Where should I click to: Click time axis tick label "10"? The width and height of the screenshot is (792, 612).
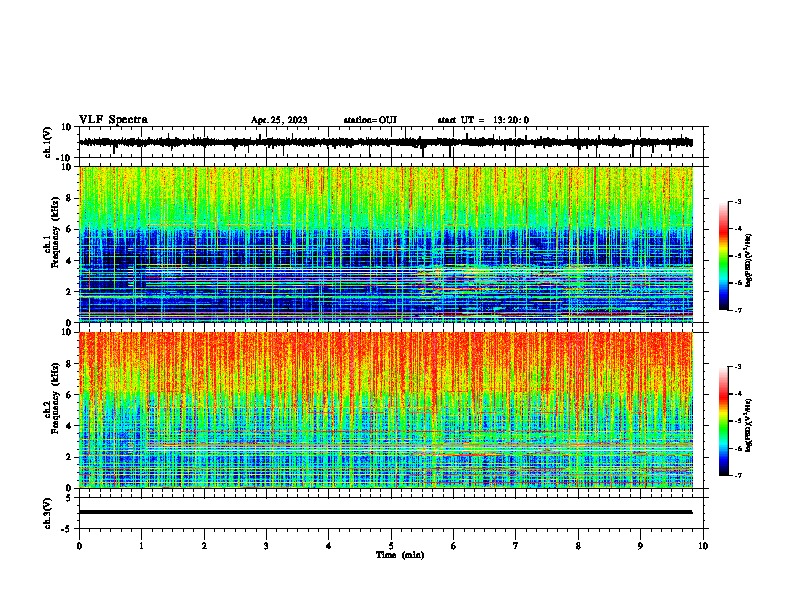[703, 546]
